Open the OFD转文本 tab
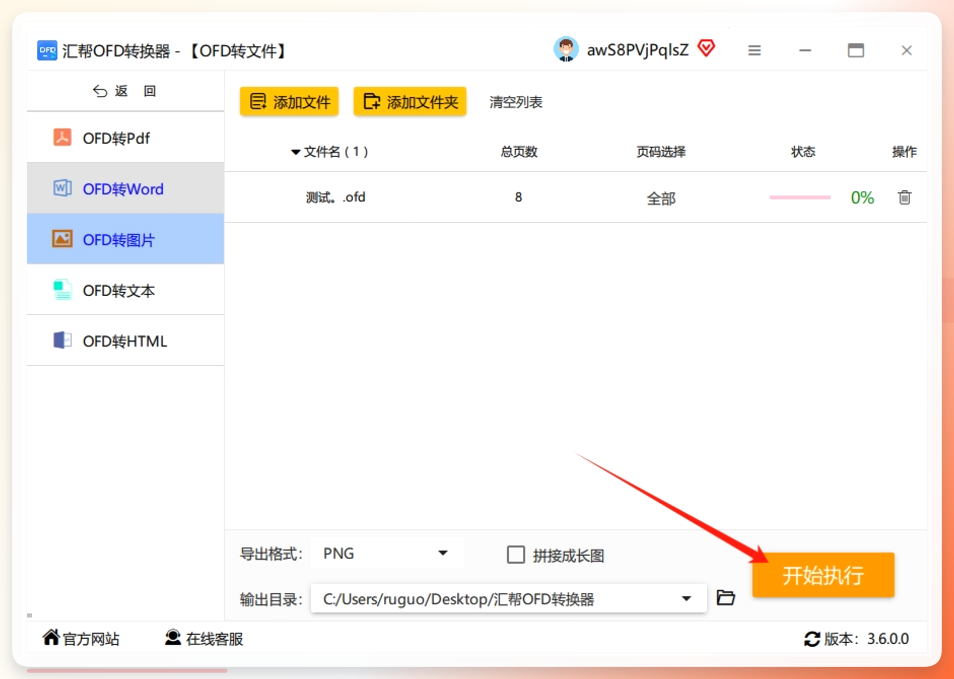 pos(125,290)
